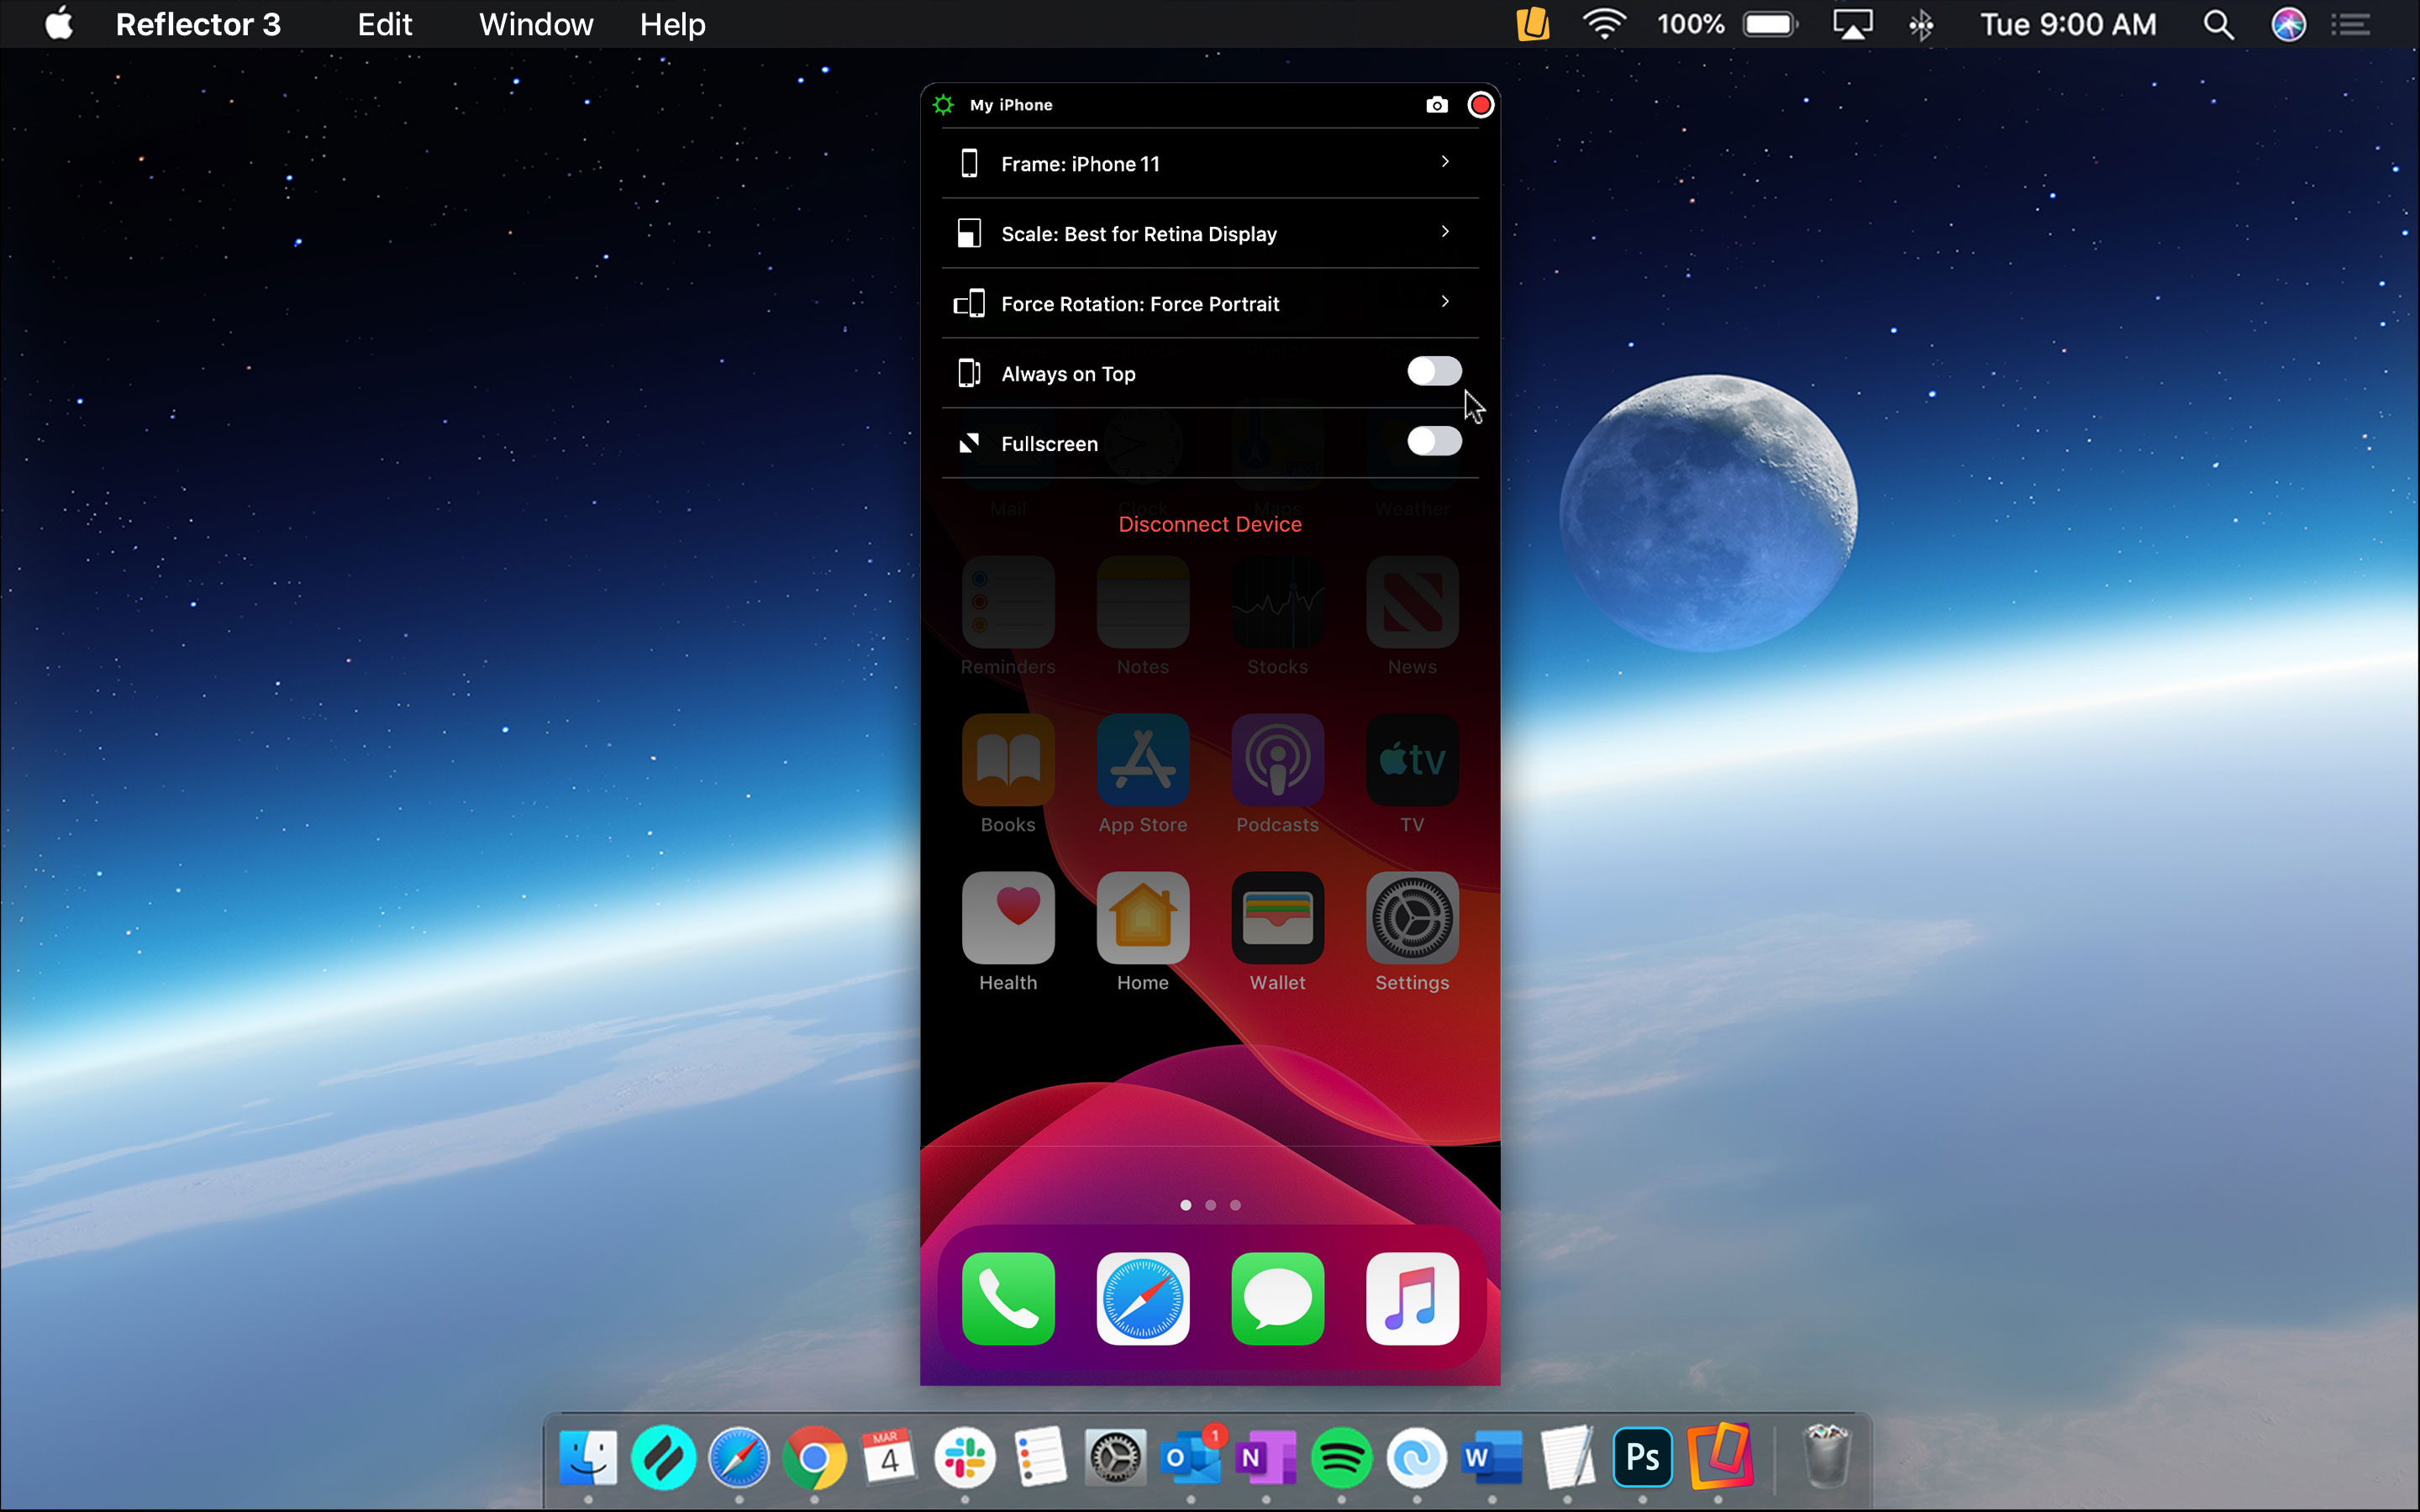2420x1512 pixels.
Task: Open the Settings app on iPhone
Action: click(x=1411, y=918)
